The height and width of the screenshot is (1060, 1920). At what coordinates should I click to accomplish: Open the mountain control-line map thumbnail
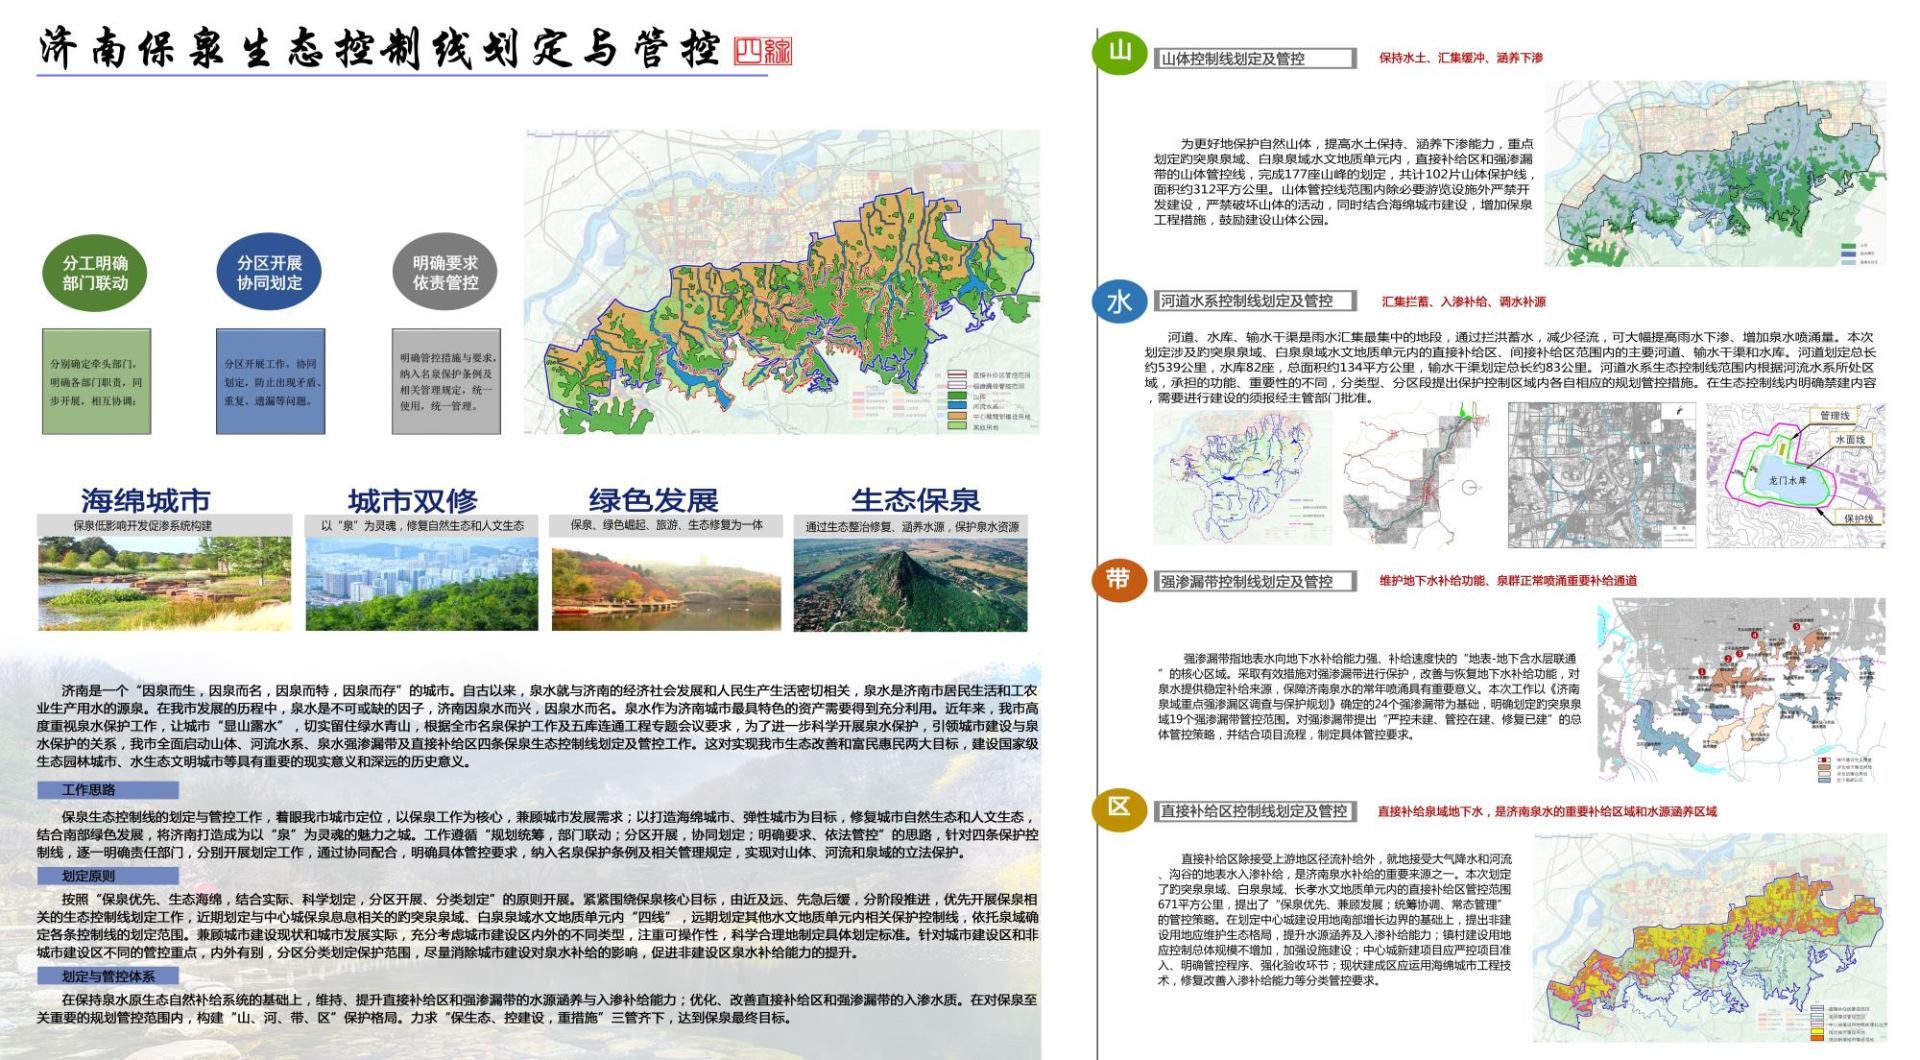point(1716,174)
